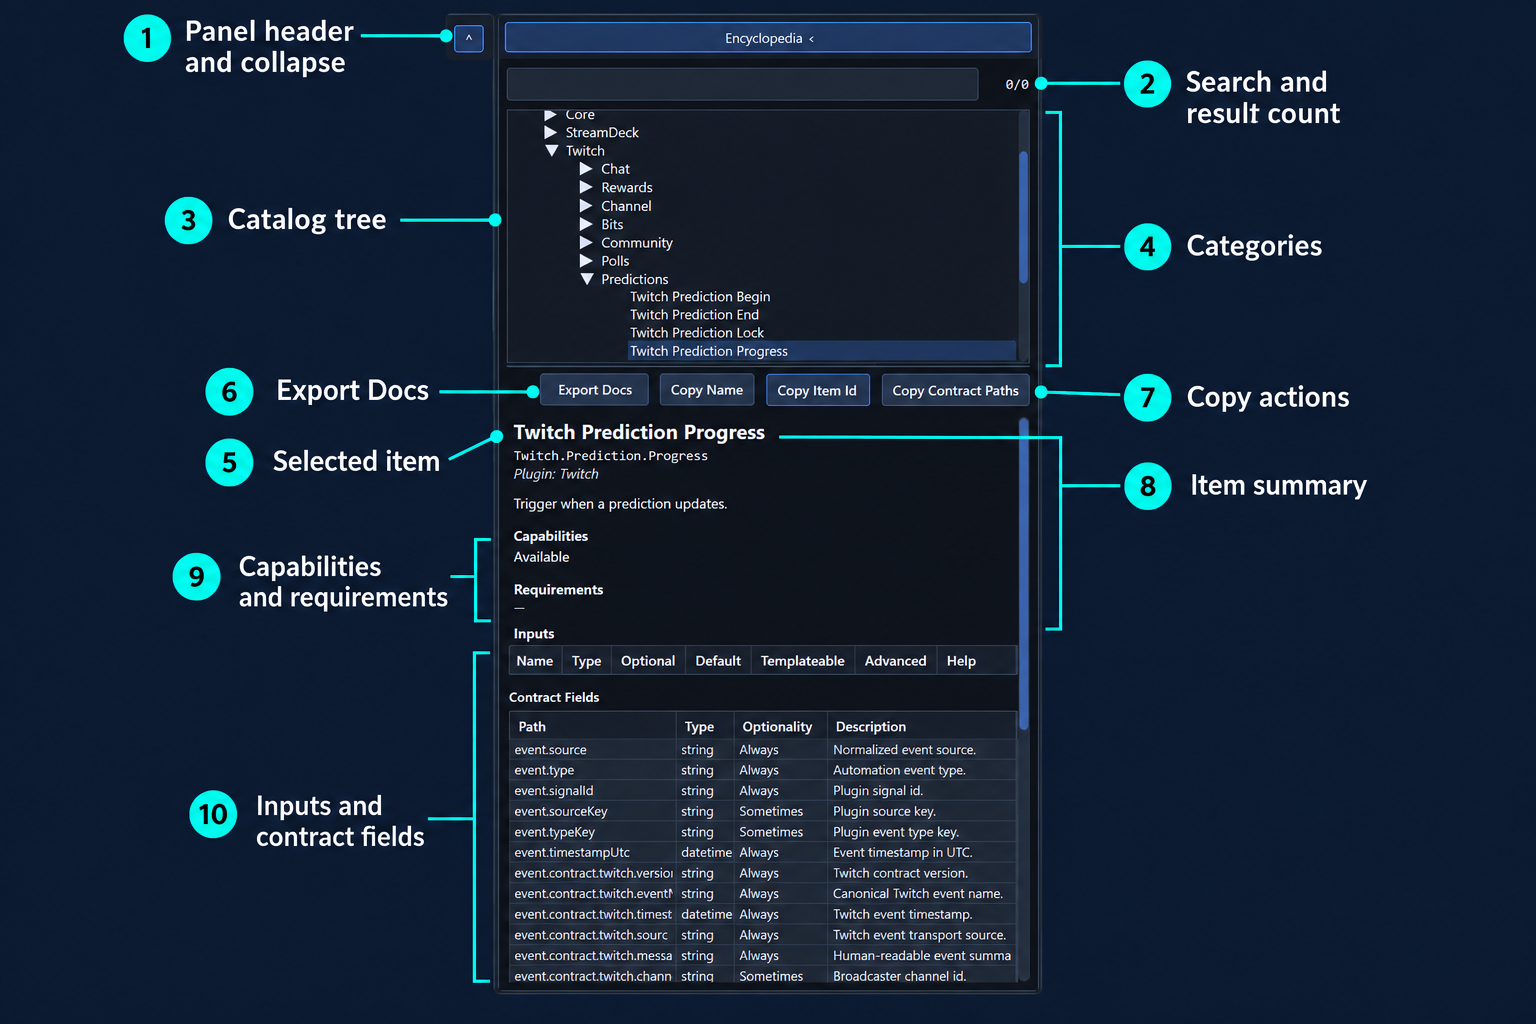The image size is (1536, 1024).
Task: Click the Copy Name button
Action: pos(706,390)
